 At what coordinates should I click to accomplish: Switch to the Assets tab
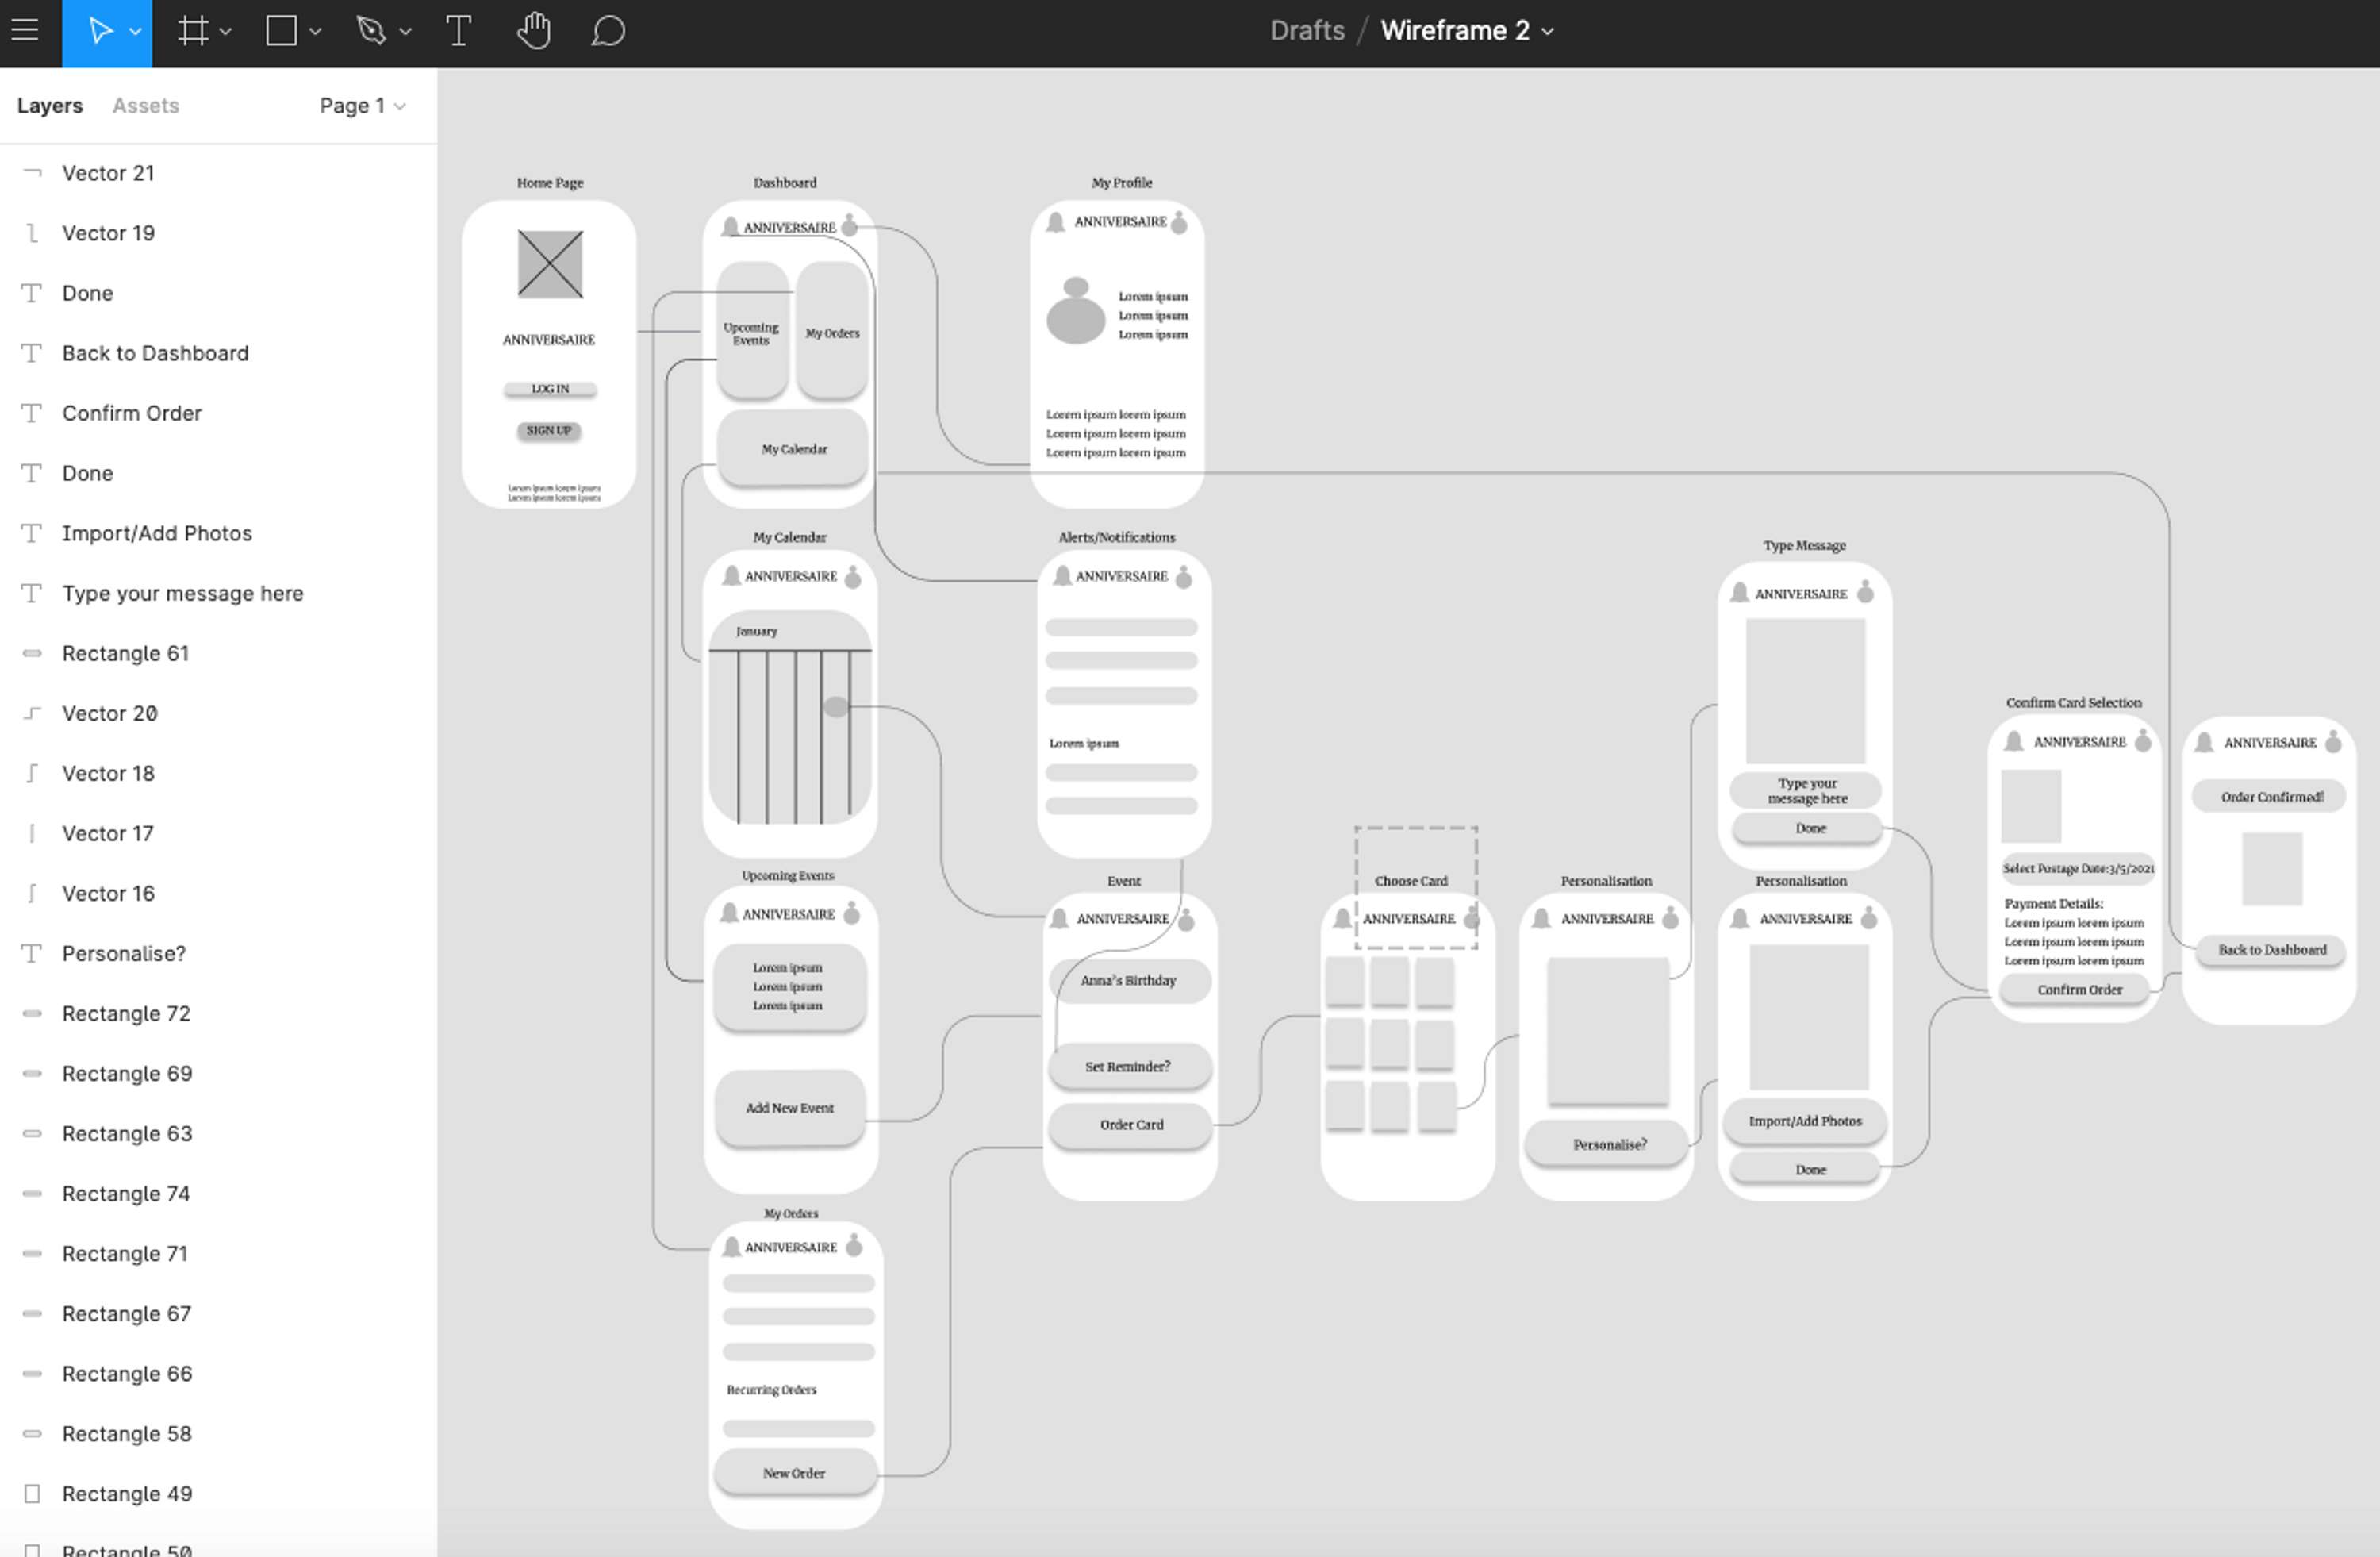[x=145, y=106]
